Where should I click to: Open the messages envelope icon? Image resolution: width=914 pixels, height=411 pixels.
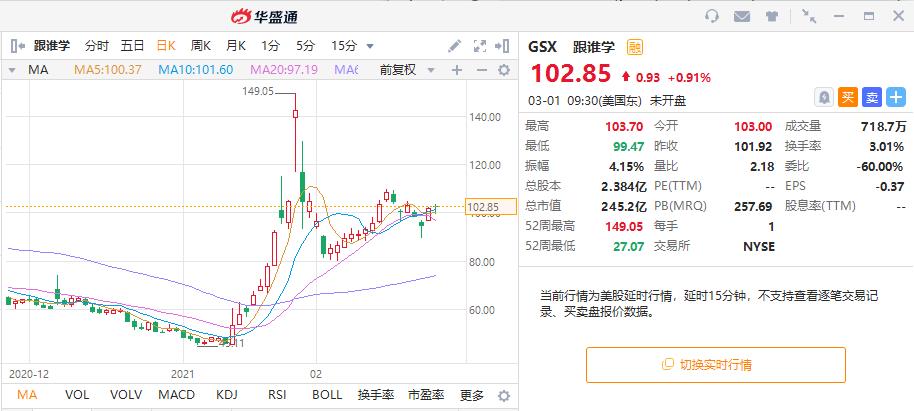[741, 16]
